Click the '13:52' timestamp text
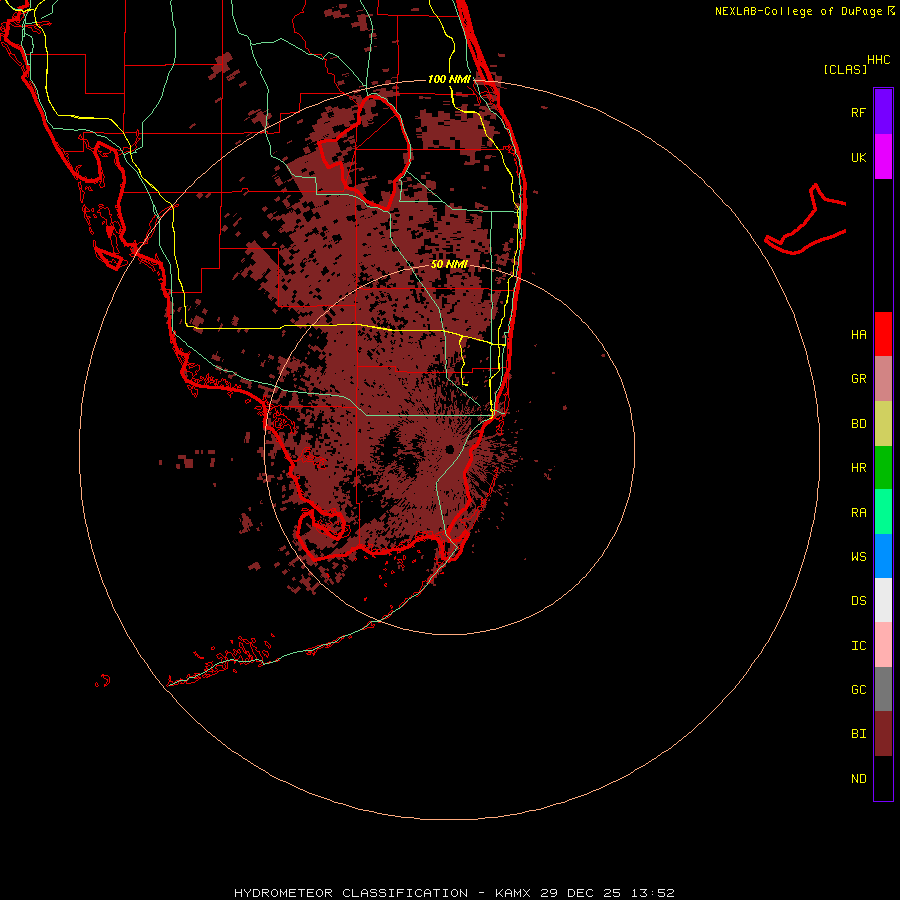This screenshot has width=900, height=900. (653, 893)
